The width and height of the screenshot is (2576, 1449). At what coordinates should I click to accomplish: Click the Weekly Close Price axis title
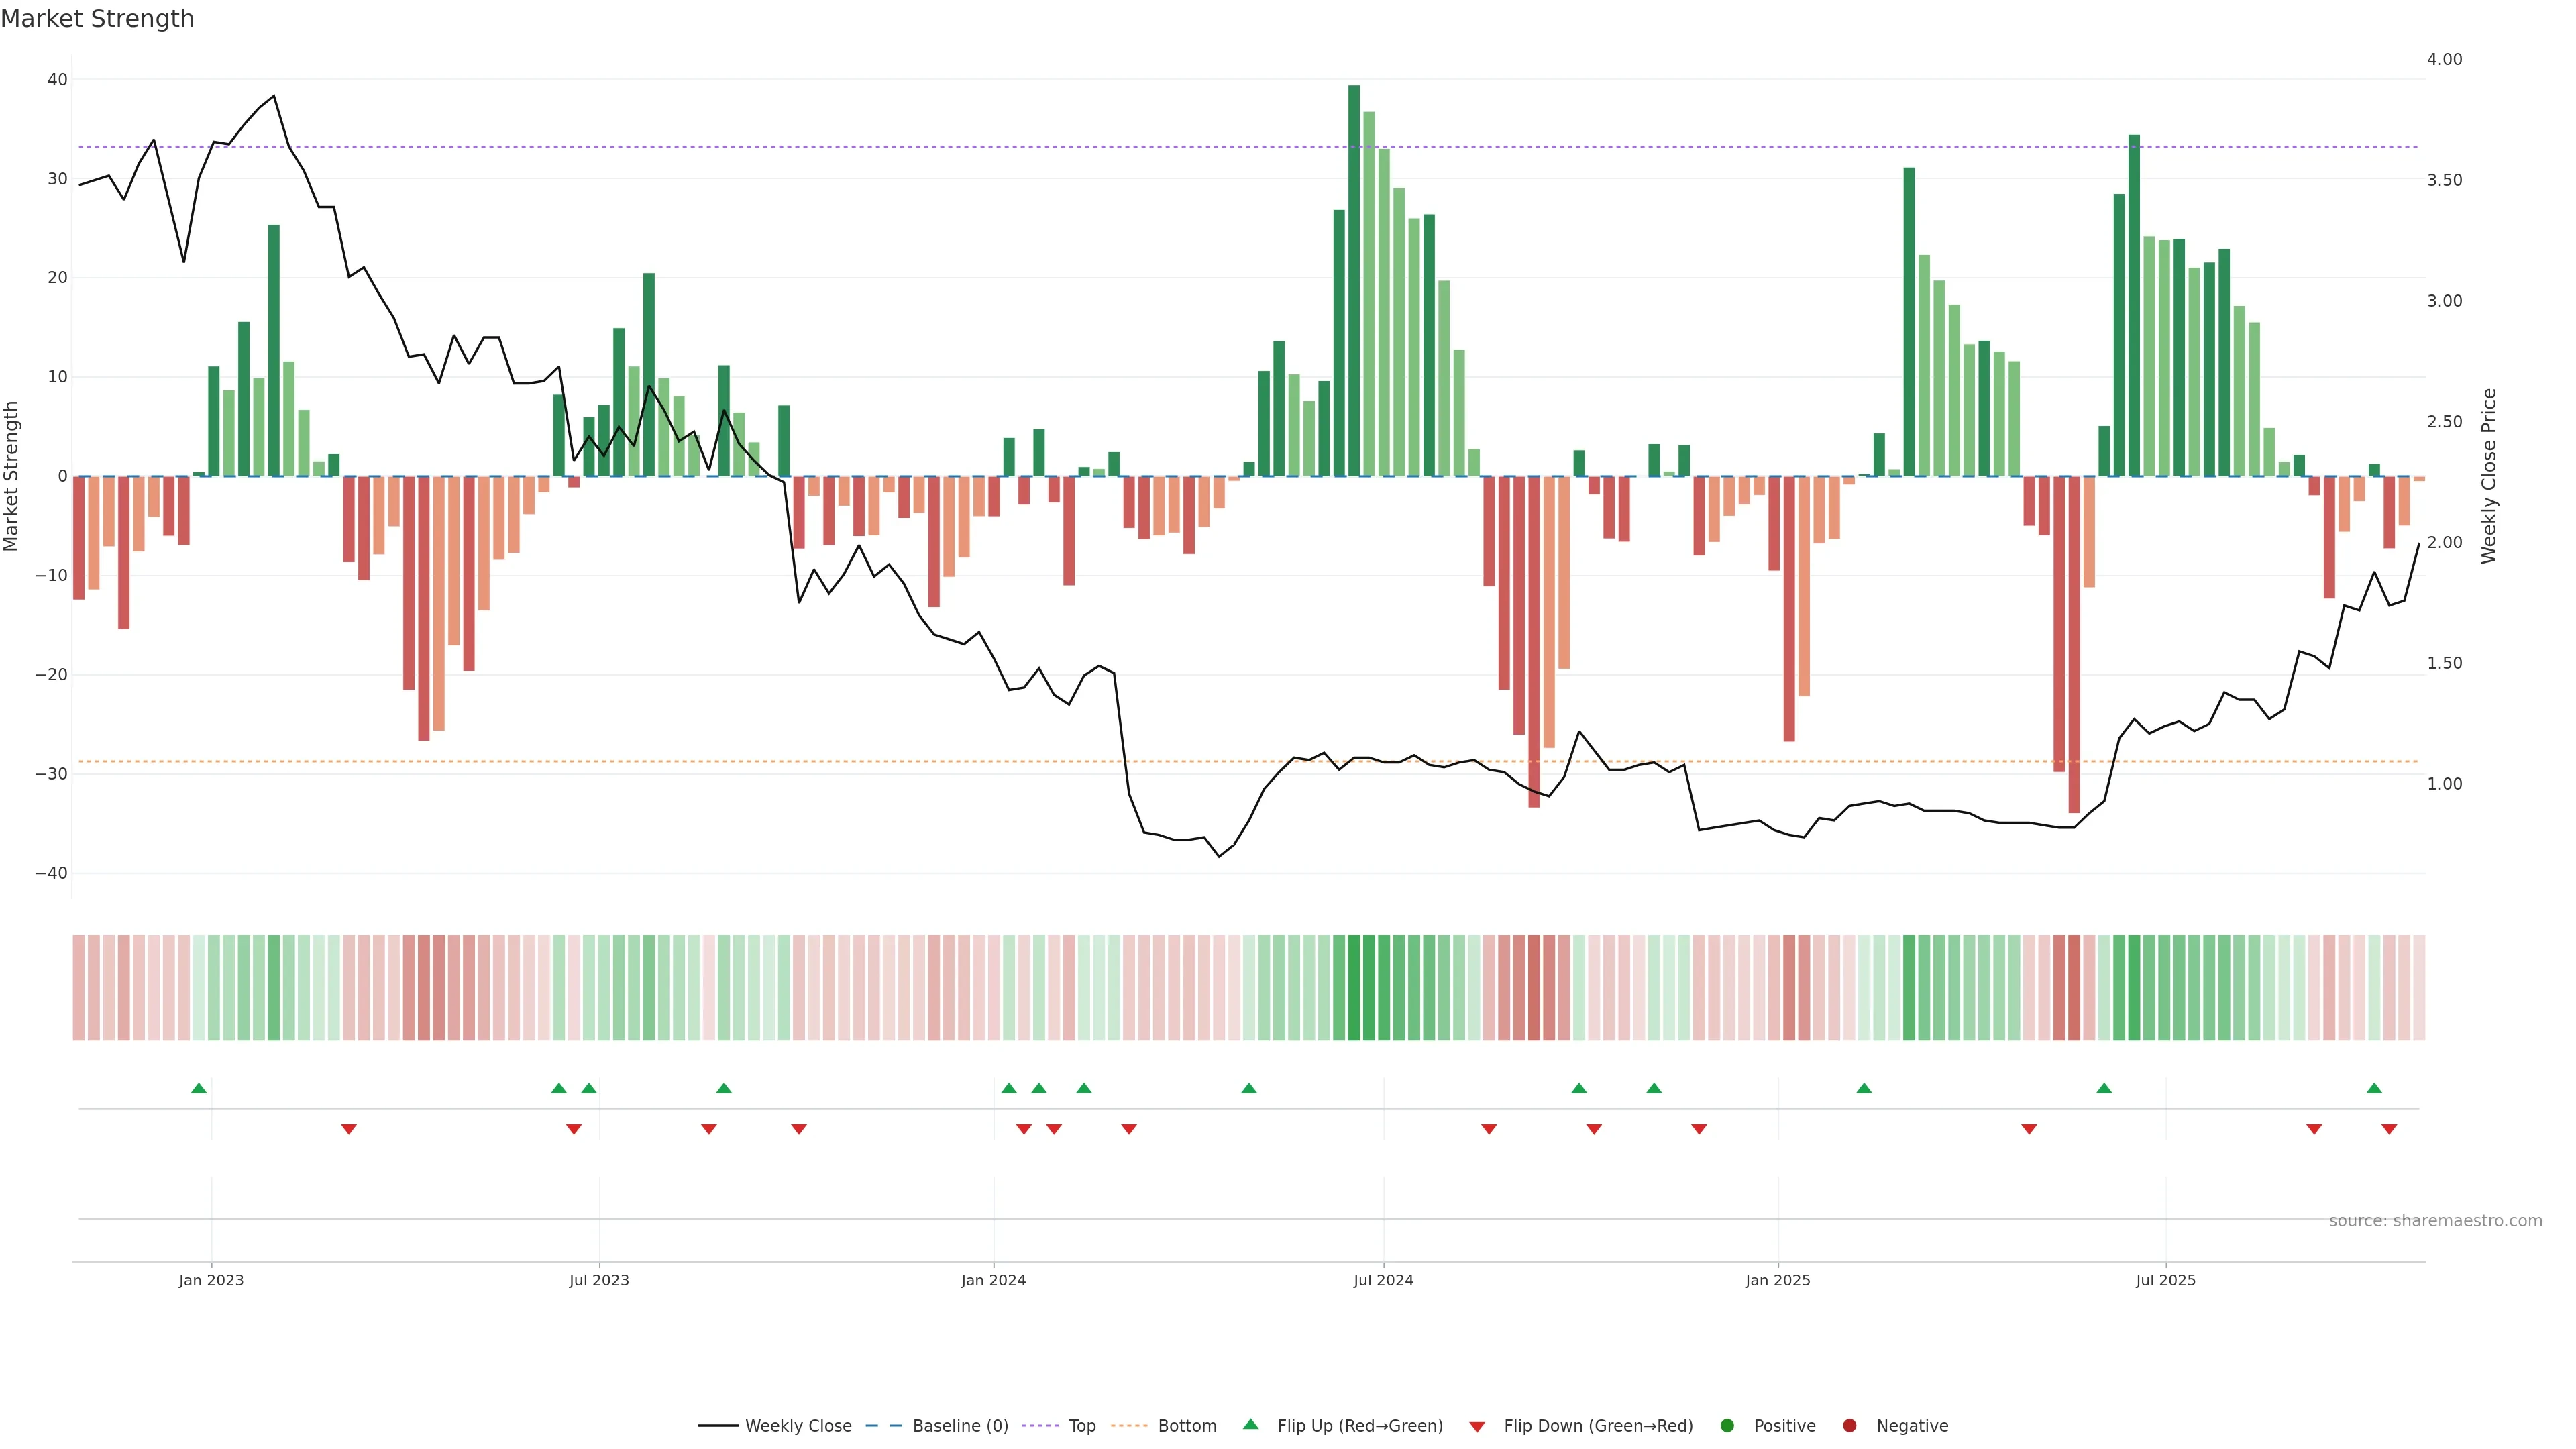tap(2489, 476)
